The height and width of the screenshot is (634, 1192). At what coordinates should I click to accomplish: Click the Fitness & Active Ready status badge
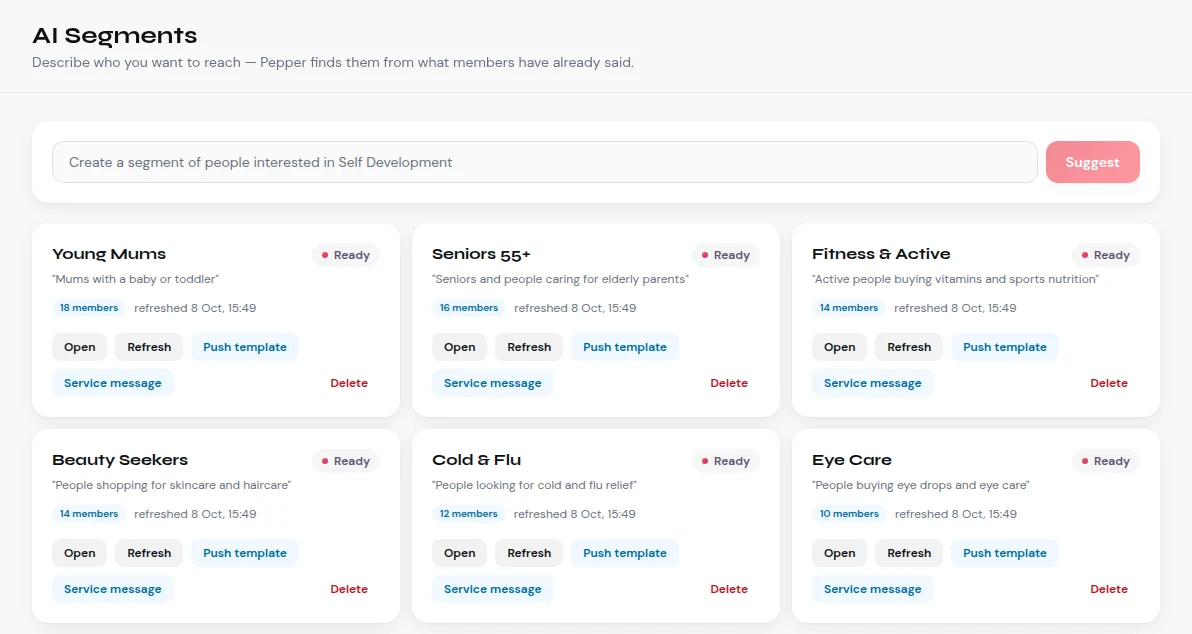(x=1106, y=255)
